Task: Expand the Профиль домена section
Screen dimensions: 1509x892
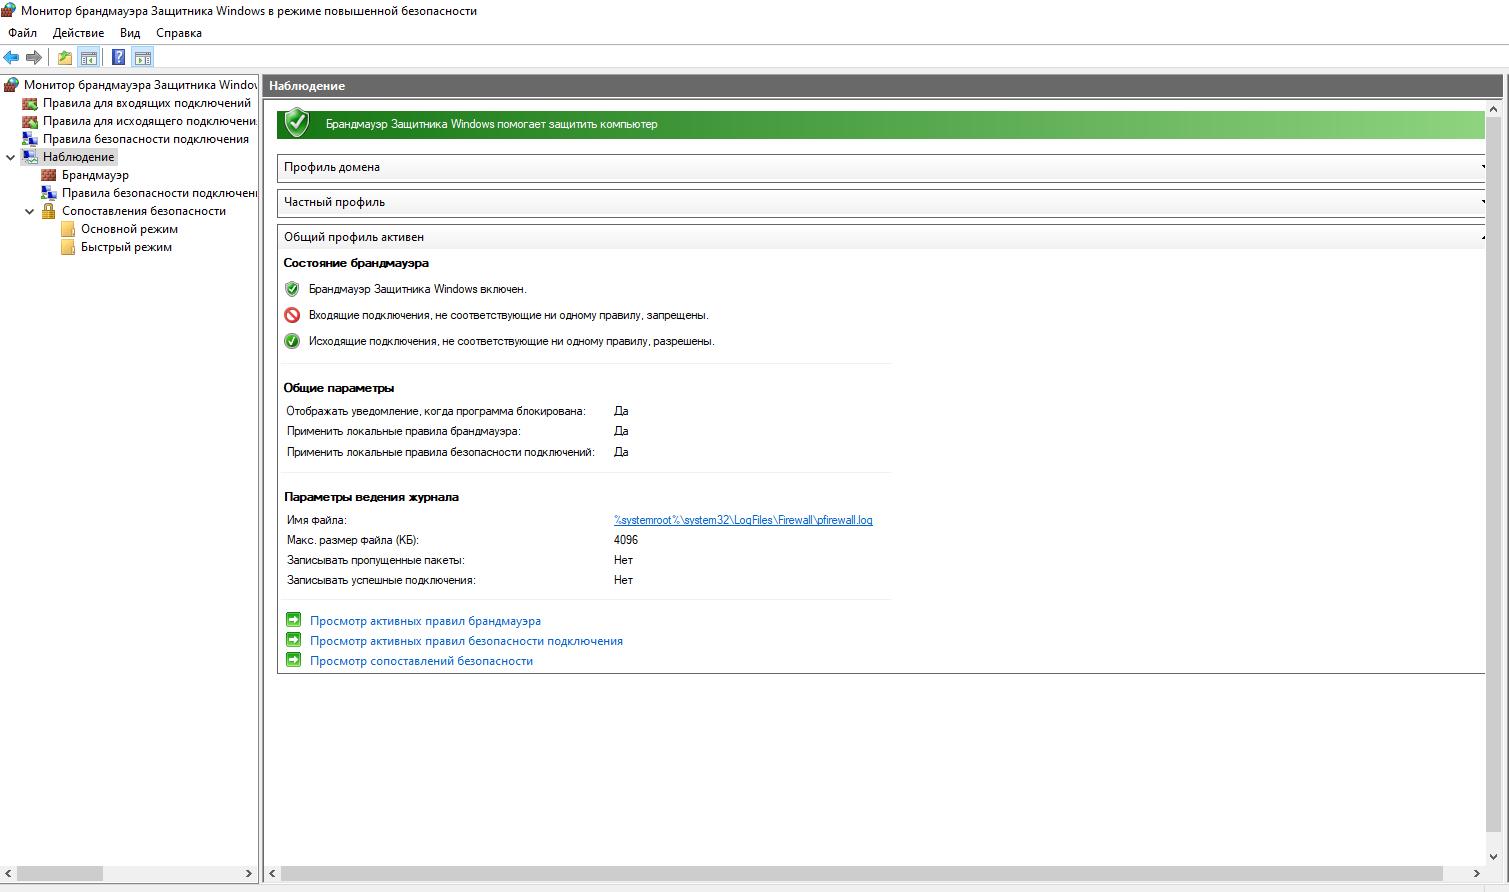Action: [x=880, y=167]
